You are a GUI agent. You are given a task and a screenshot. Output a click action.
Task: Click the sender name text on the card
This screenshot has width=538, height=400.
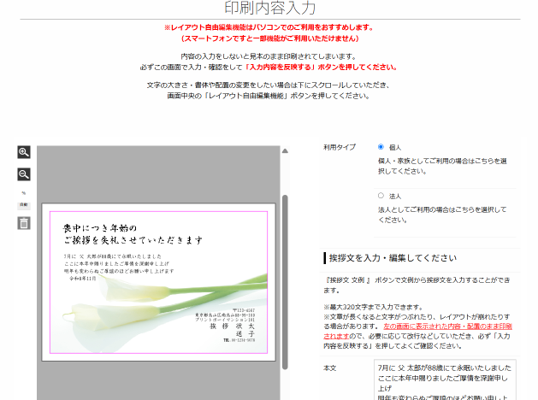coord(233,330)
